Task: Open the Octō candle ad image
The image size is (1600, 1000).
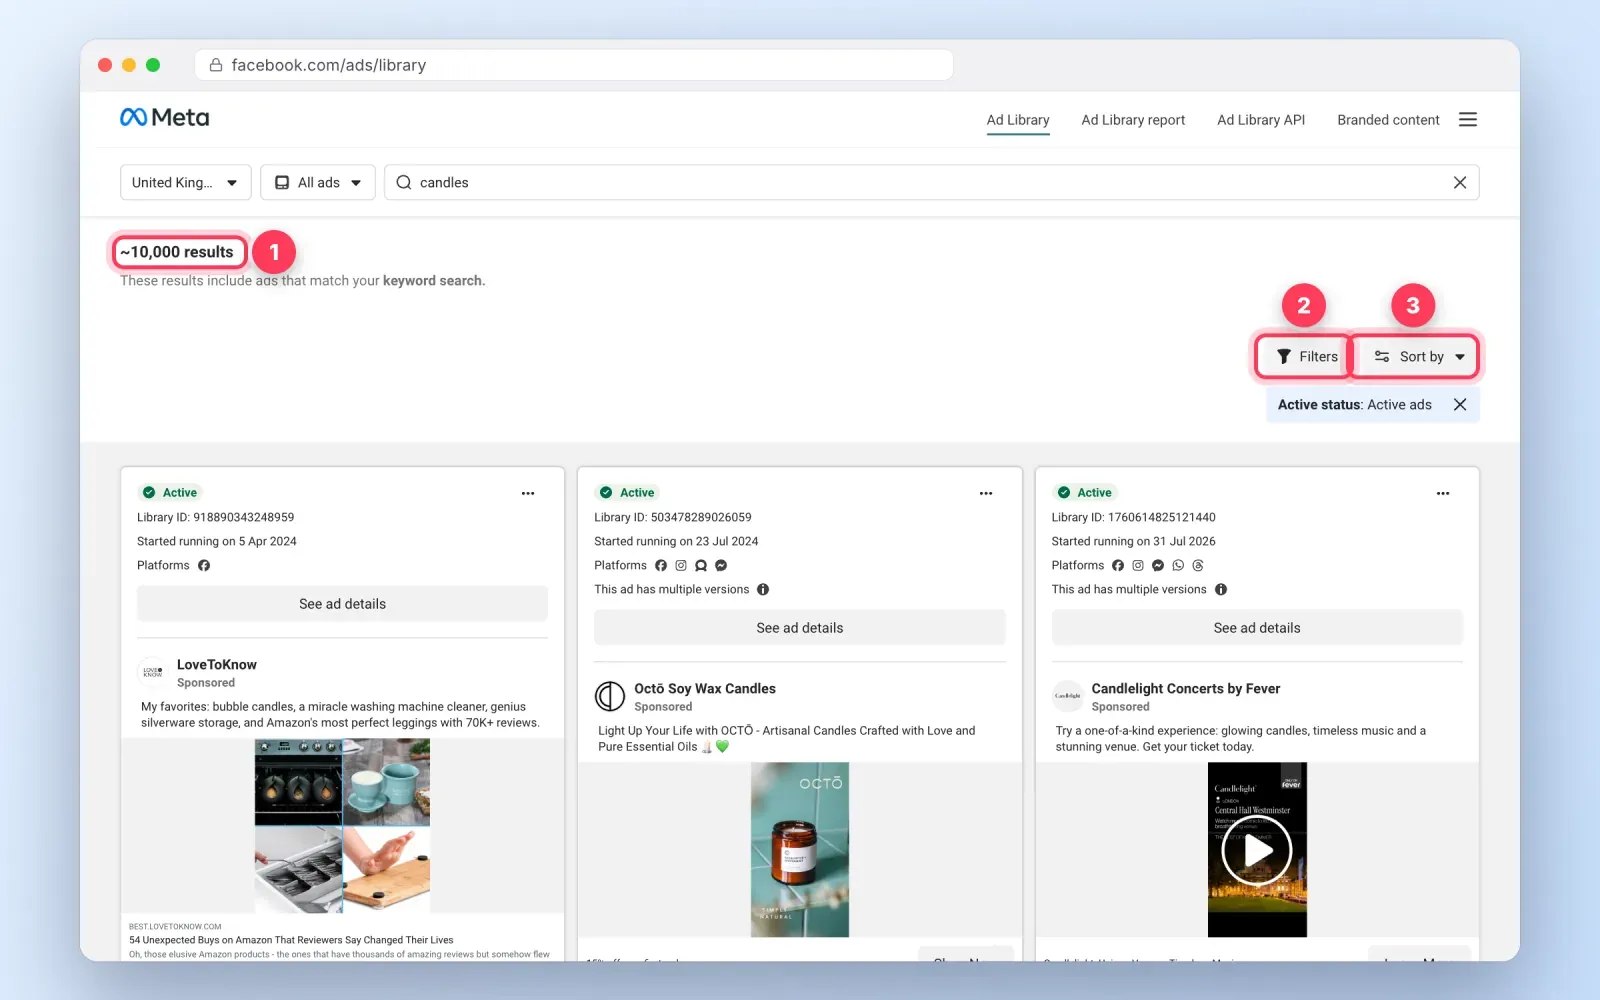Action: [800, 850]
